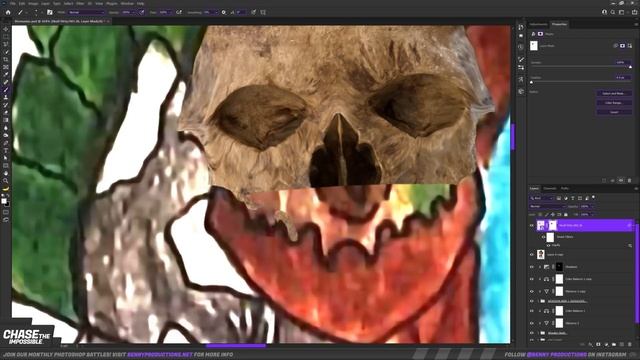The image size is (640, 360).
Task: Open the Image menu
Action: click(x=33, y=3)
